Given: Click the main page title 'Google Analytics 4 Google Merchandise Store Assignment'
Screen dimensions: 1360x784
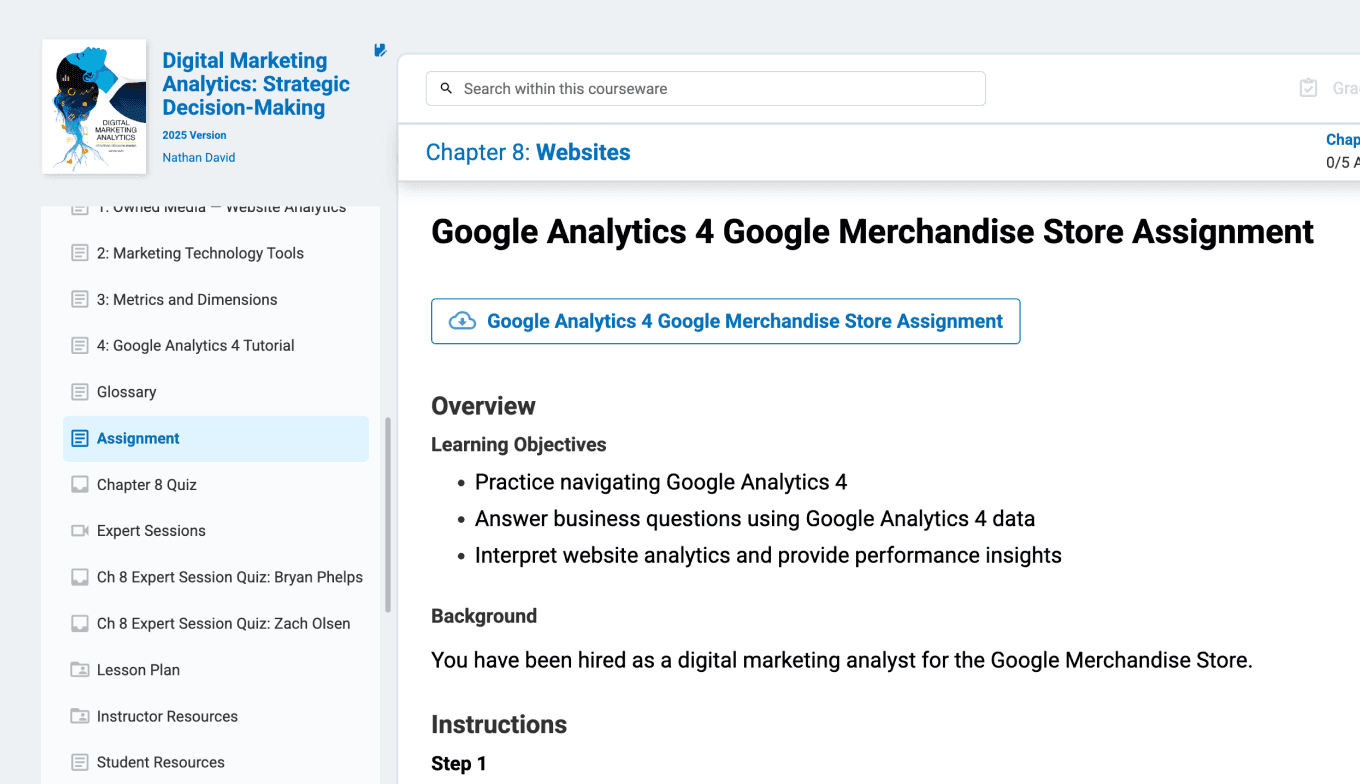Looking at the screenshot, I should pyautogui.click(x=872, y=232).
